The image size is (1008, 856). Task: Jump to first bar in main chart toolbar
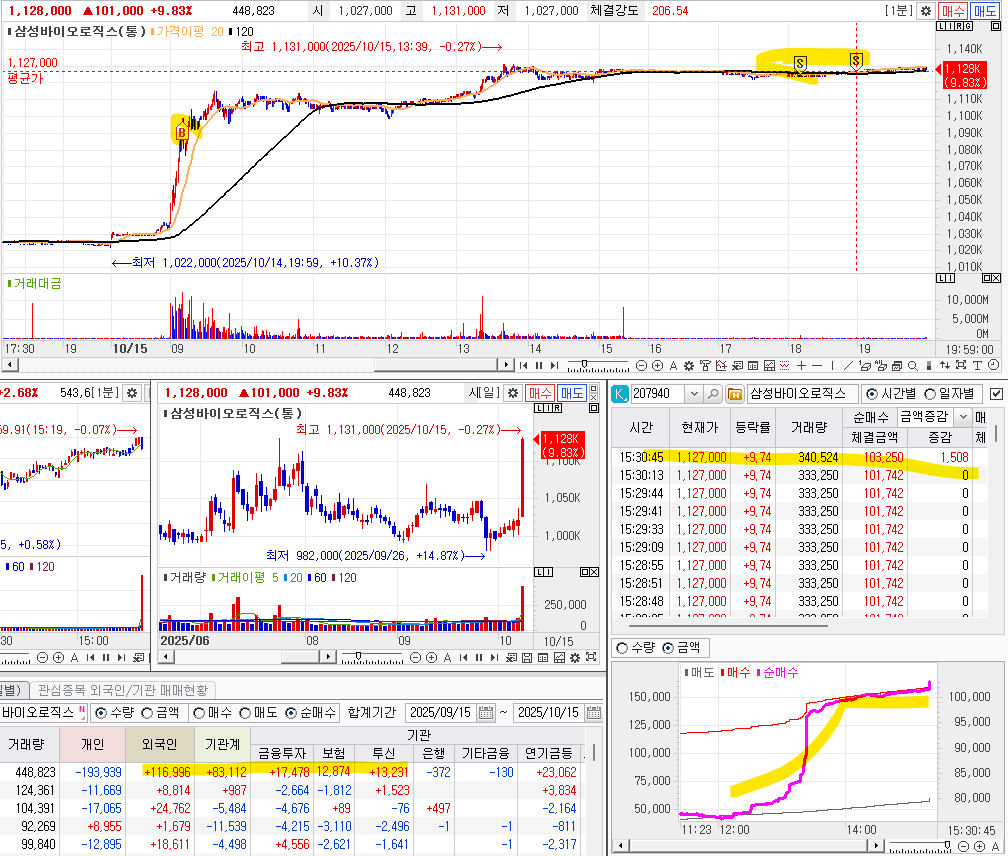click(x=523, y=366)
